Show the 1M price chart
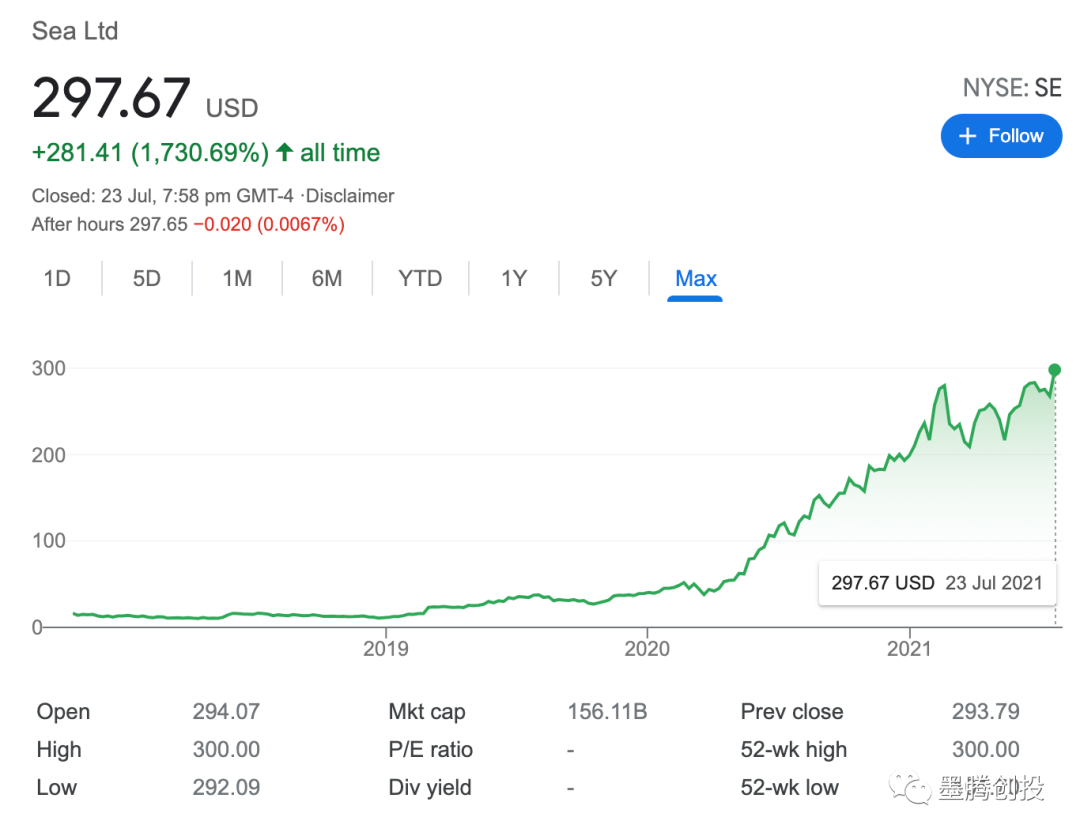Image resolution: width=1080 pixels, height=836 pixels. [x=237, y=279]
